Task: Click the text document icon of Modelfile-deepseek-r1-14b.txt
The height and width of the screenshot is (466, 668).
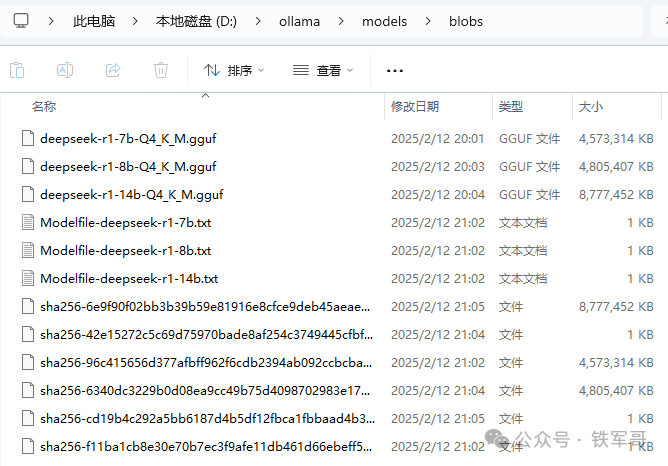Action: [28, 279]
